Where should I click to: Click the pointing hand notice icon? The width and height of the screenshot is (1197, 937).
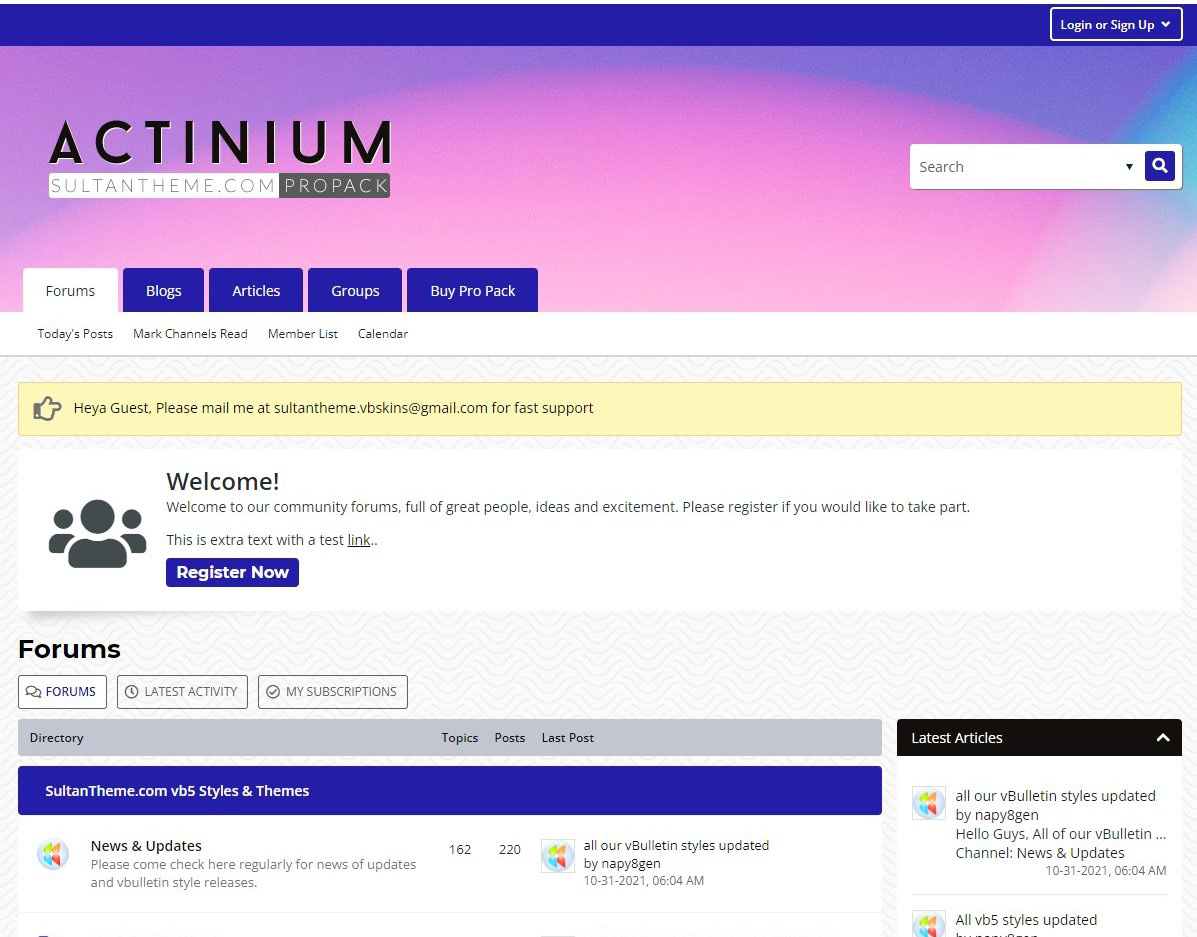click(x=47, y=409)
